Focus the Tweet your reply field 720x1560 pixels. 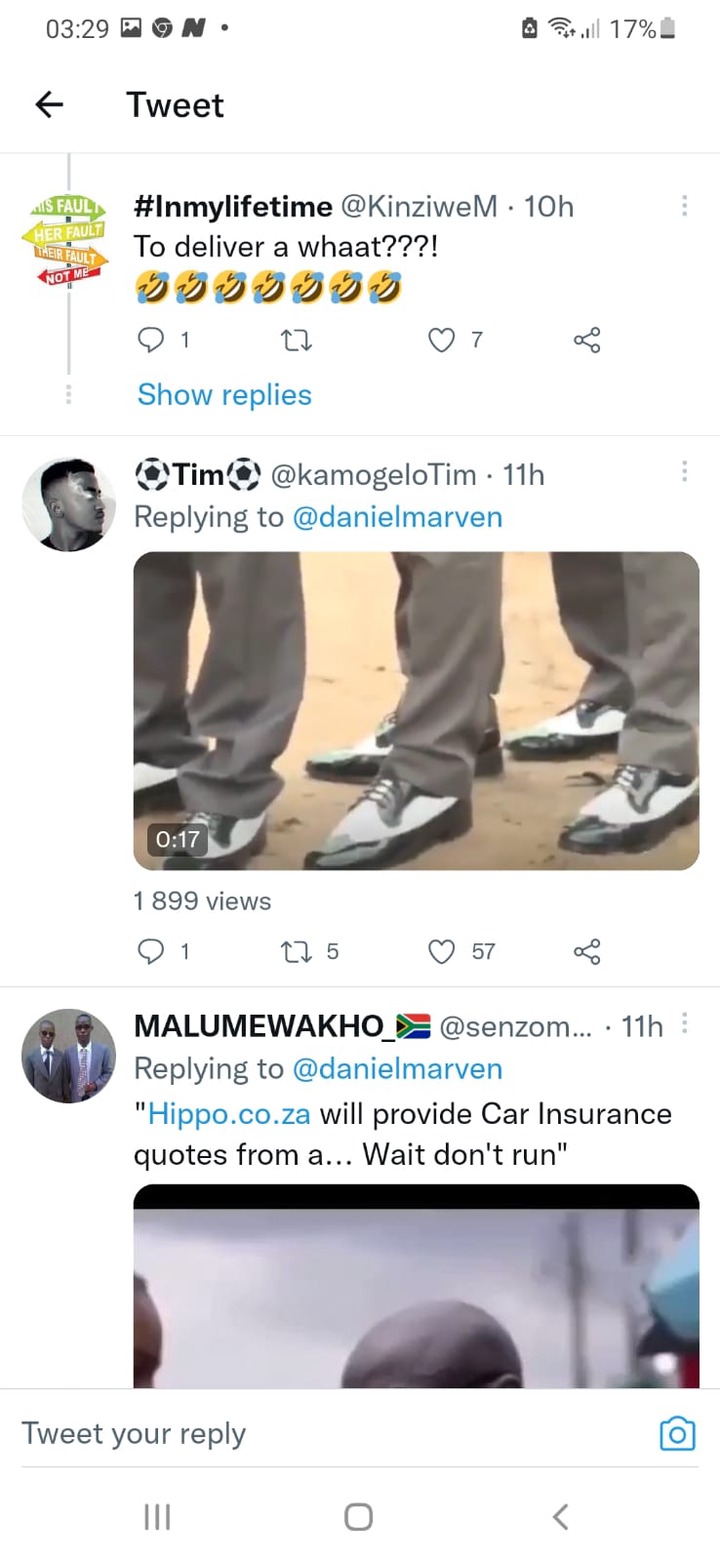click(330, 1434)
